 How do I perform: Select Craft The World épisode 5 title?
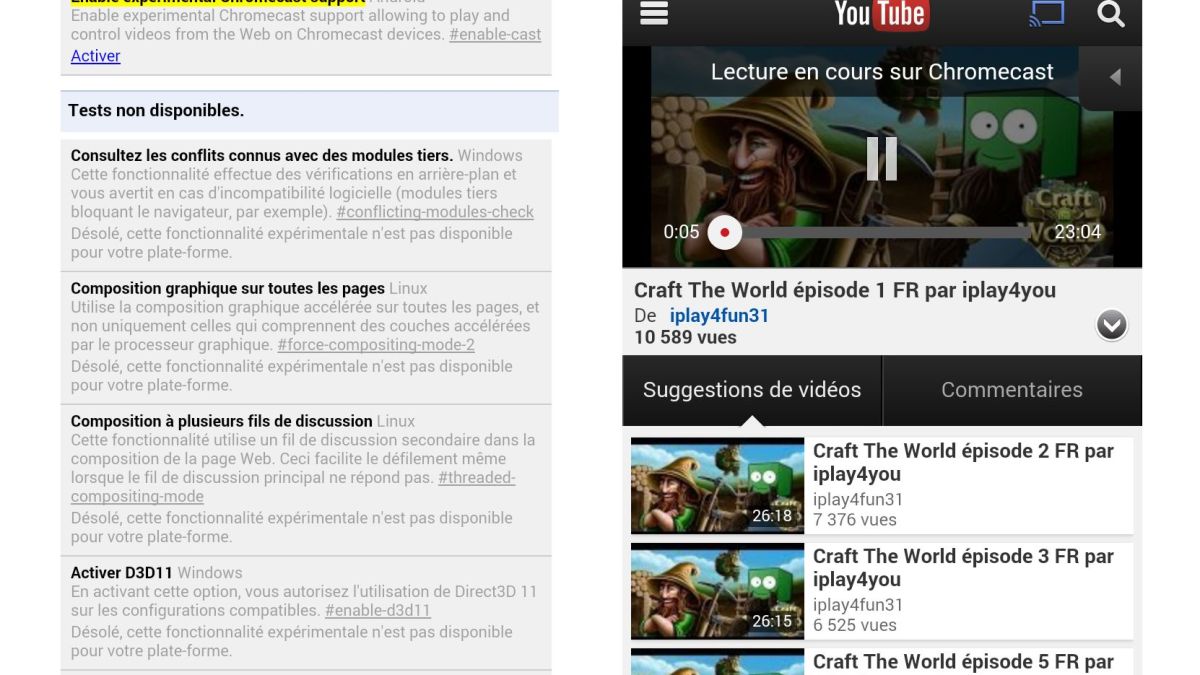(962, 661)
